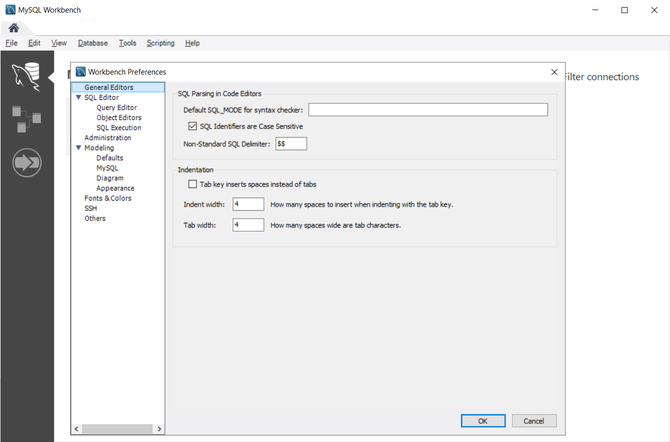Select MySQL under Modeling
Screen dimensions: 670x442
[x=107, y=168]
